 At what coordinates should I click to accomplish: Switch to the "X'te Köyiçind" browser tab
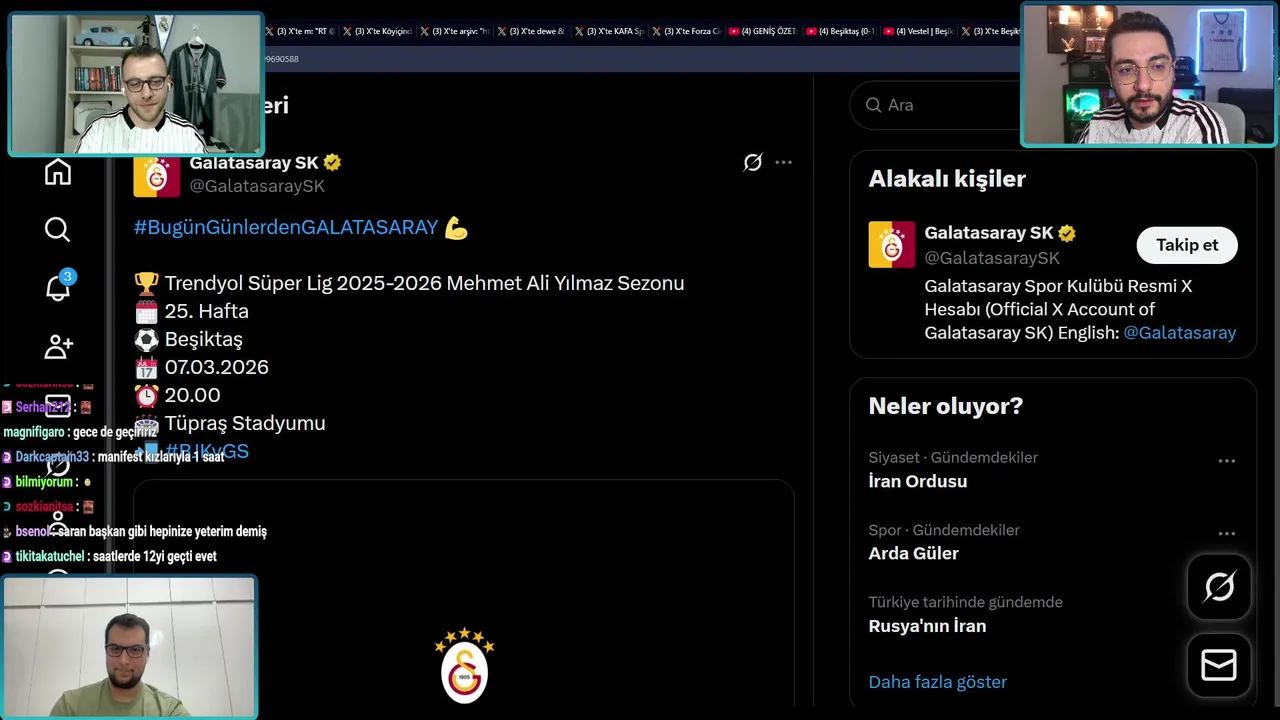pyautogui.click(x=376, y=31)
